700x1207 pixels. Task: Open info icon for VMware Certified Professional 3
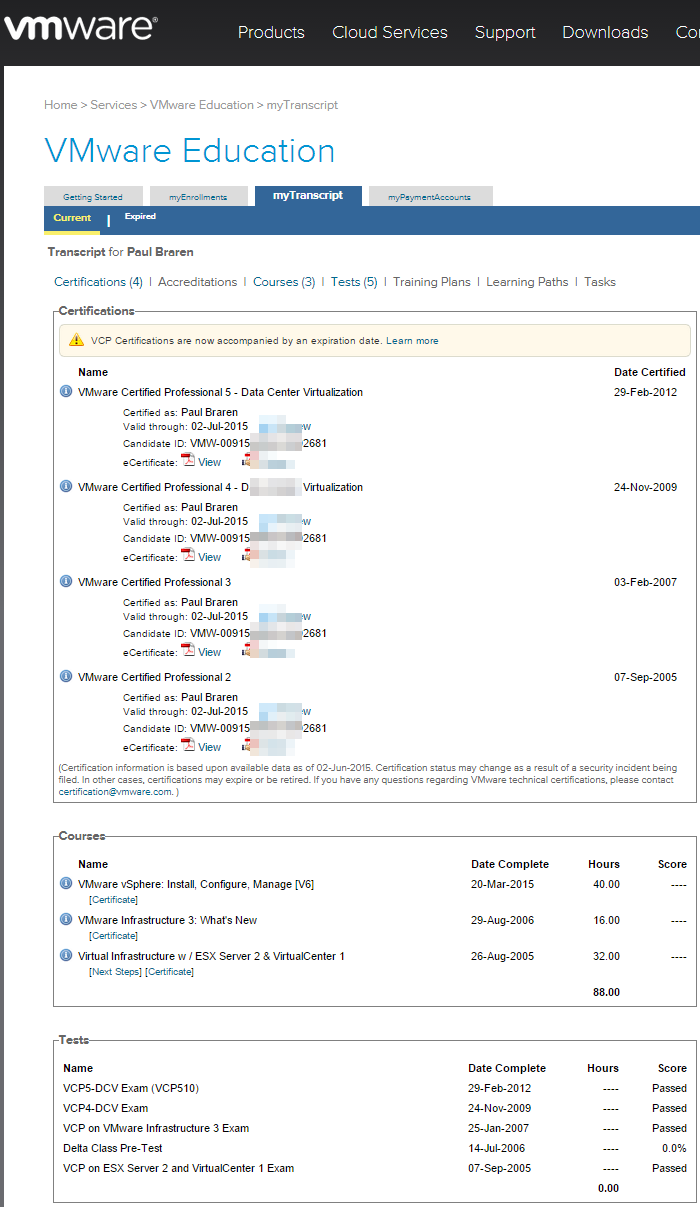pos(66,582)
